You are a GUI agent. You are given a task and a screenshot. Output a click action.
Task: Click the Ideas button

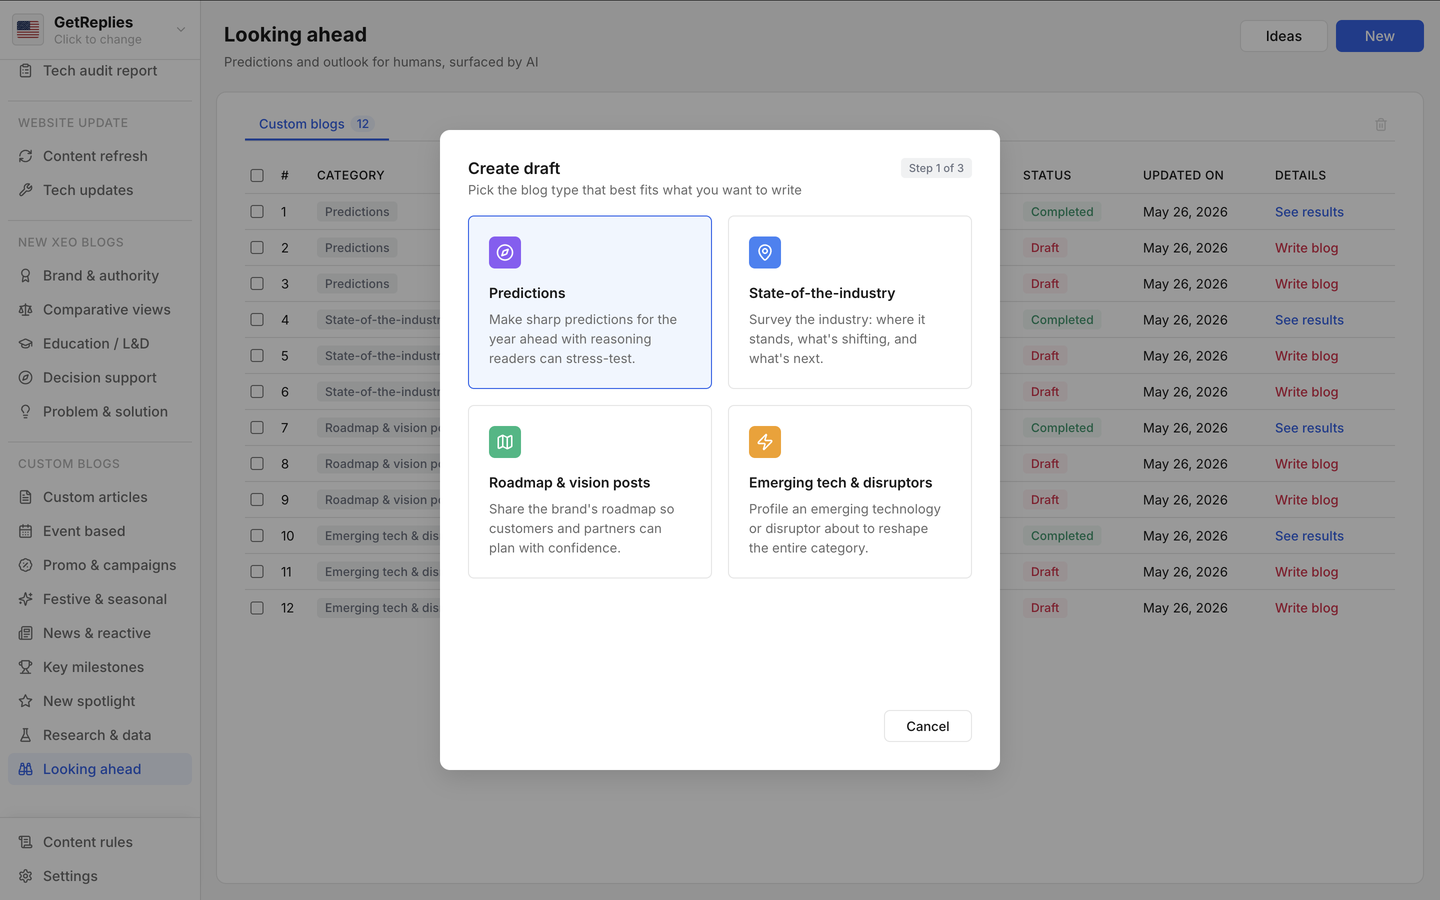click(1284, 36)
